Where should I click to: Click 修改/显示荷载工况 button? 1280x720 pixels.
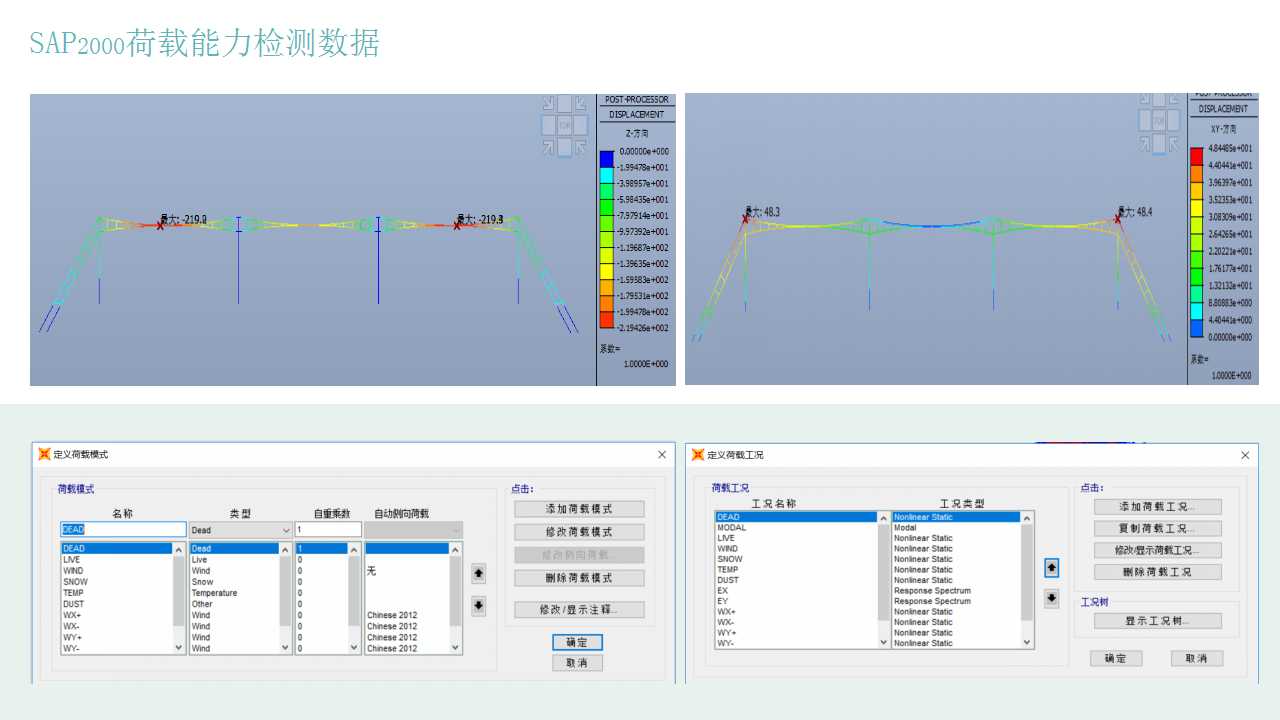click(1157, 550)
